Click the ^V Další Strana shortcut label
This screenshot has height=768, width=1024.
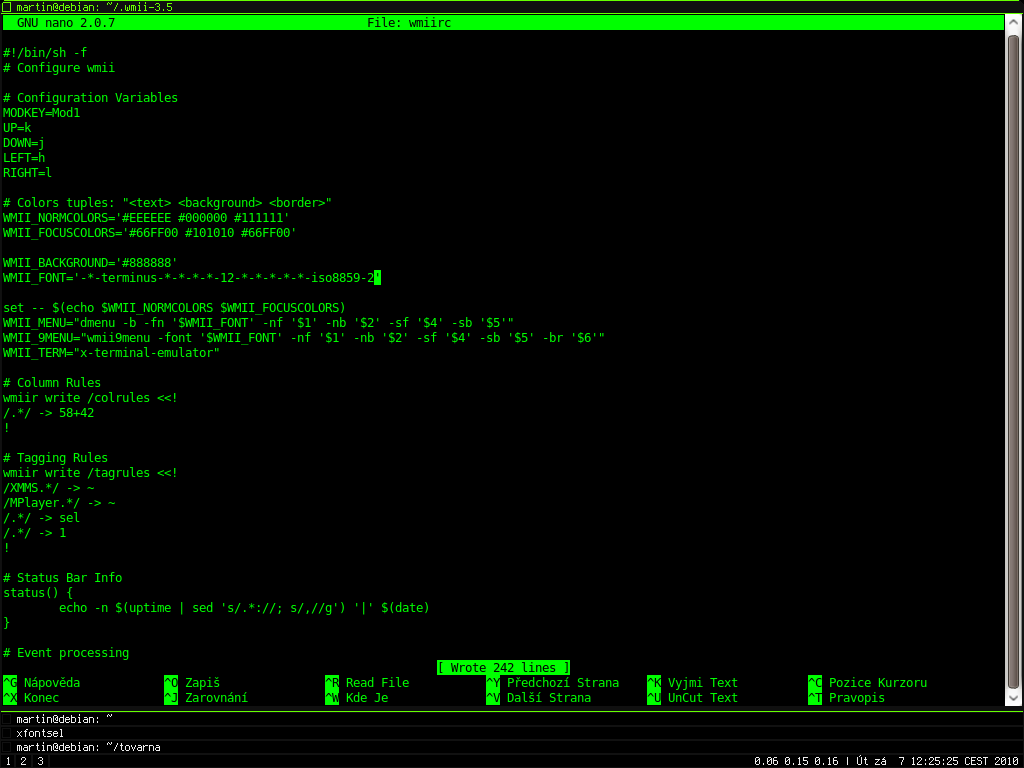click(539, 698)
